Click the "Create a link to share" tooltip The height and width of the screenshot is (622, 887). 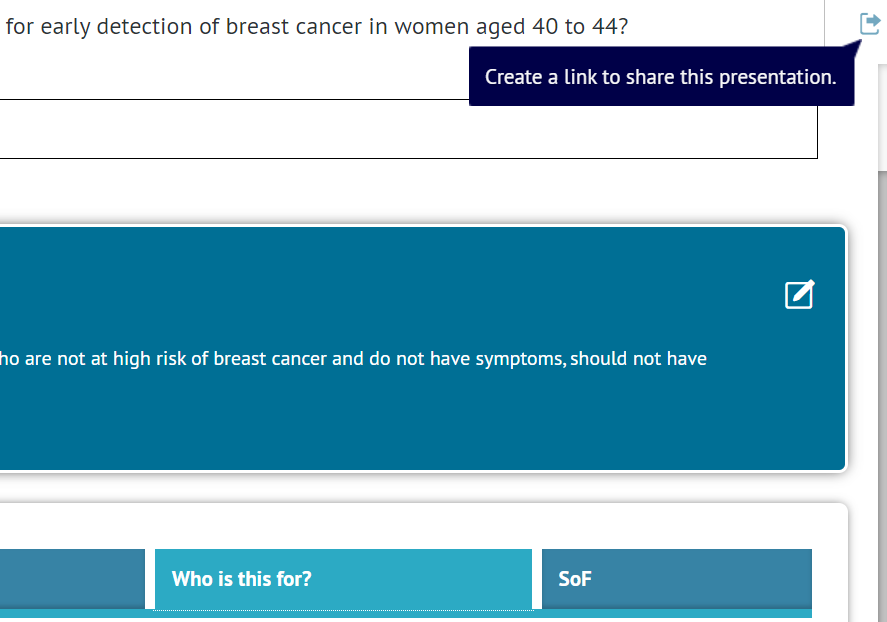660,77
